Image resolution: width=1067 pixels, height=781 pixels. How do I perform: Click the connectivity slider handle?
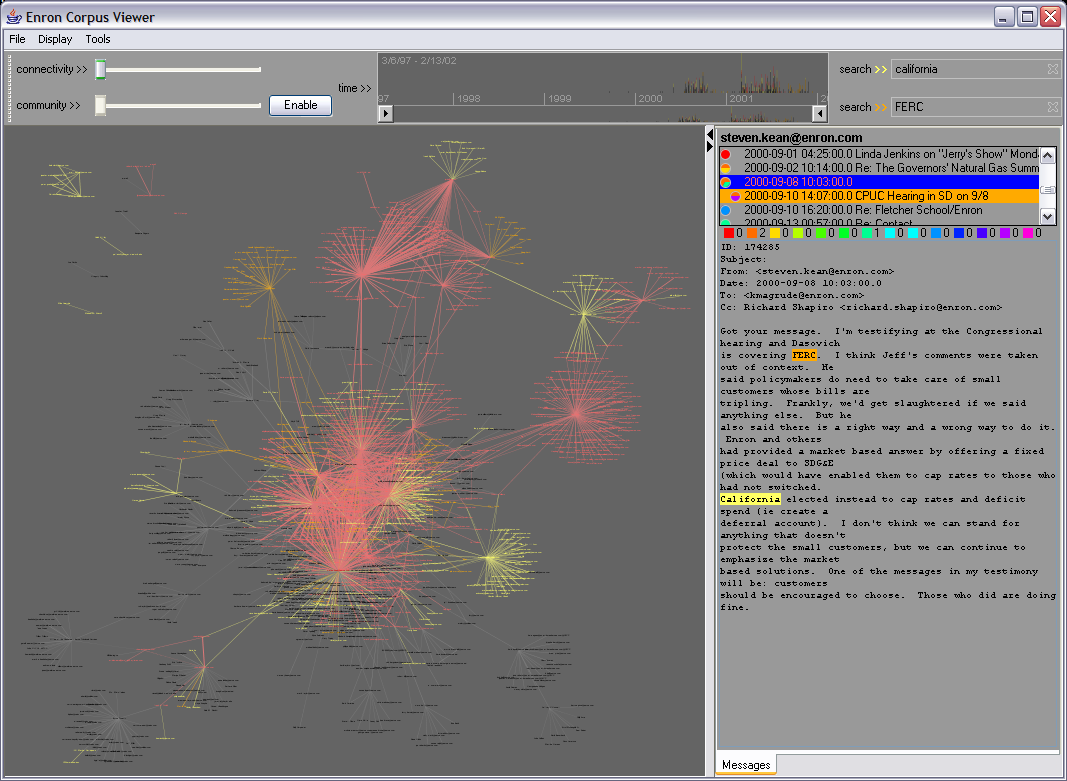pyautogui.click(x=101, y=69)
